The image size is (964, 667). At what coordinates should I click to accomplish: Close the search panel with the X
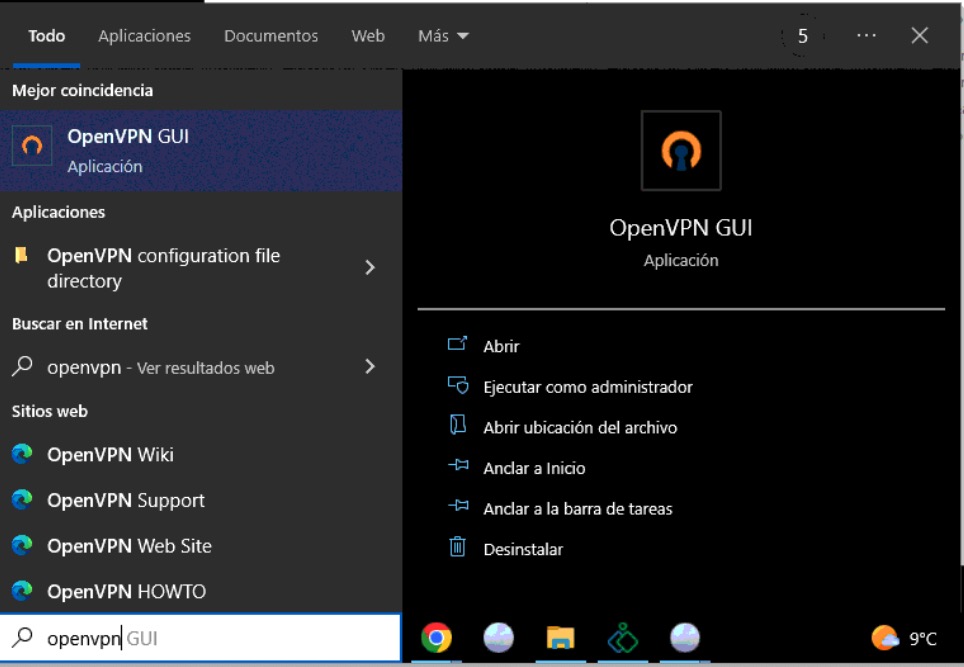tap(920, 36)
